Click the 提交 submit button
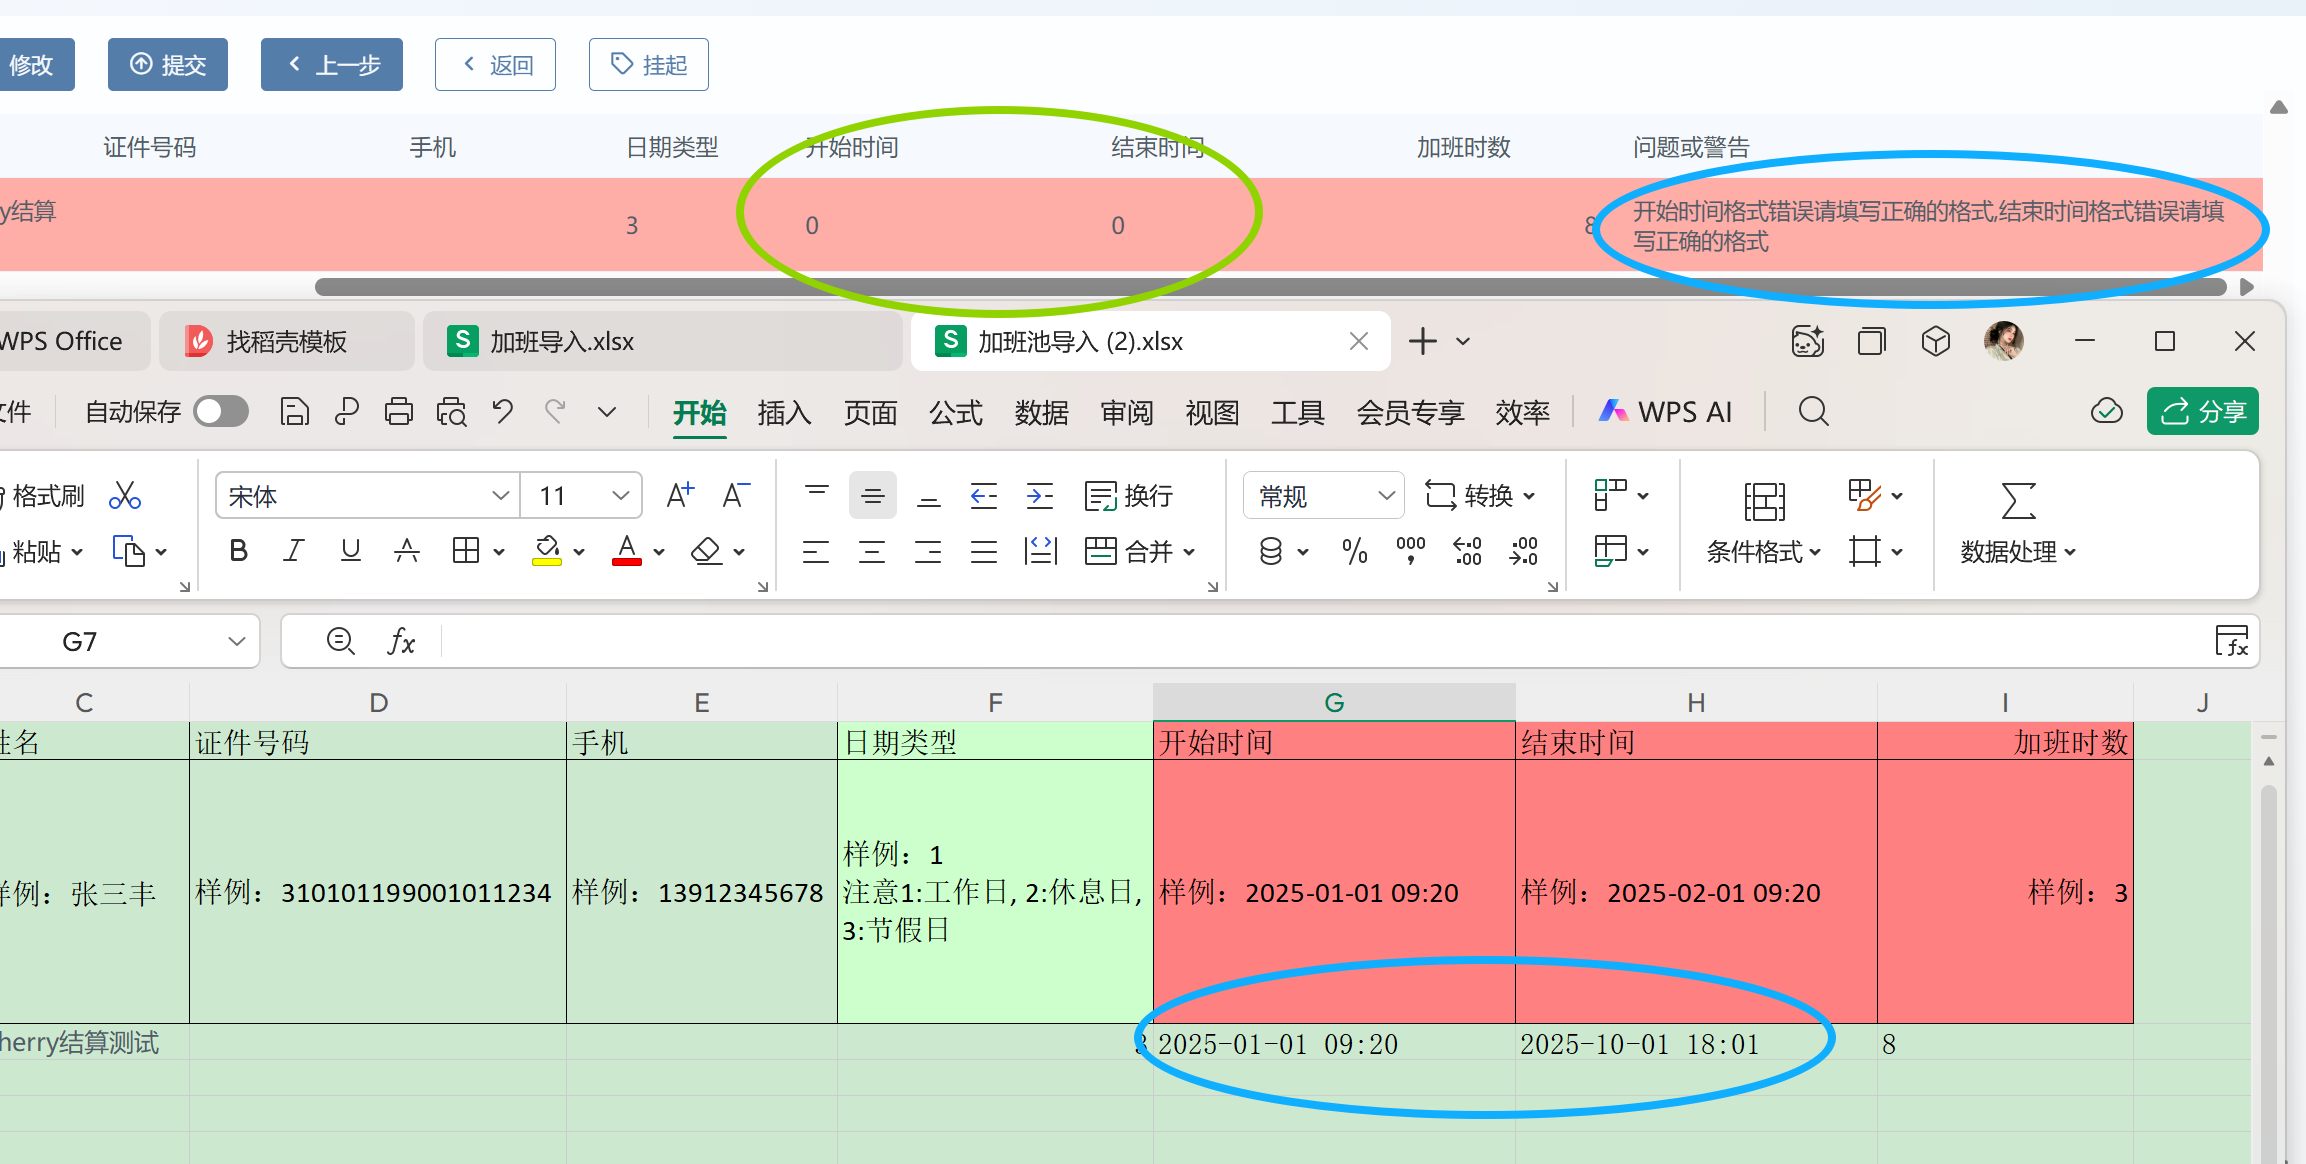The height and width of the screenshot is (1164, 2306). click(168, 65)
